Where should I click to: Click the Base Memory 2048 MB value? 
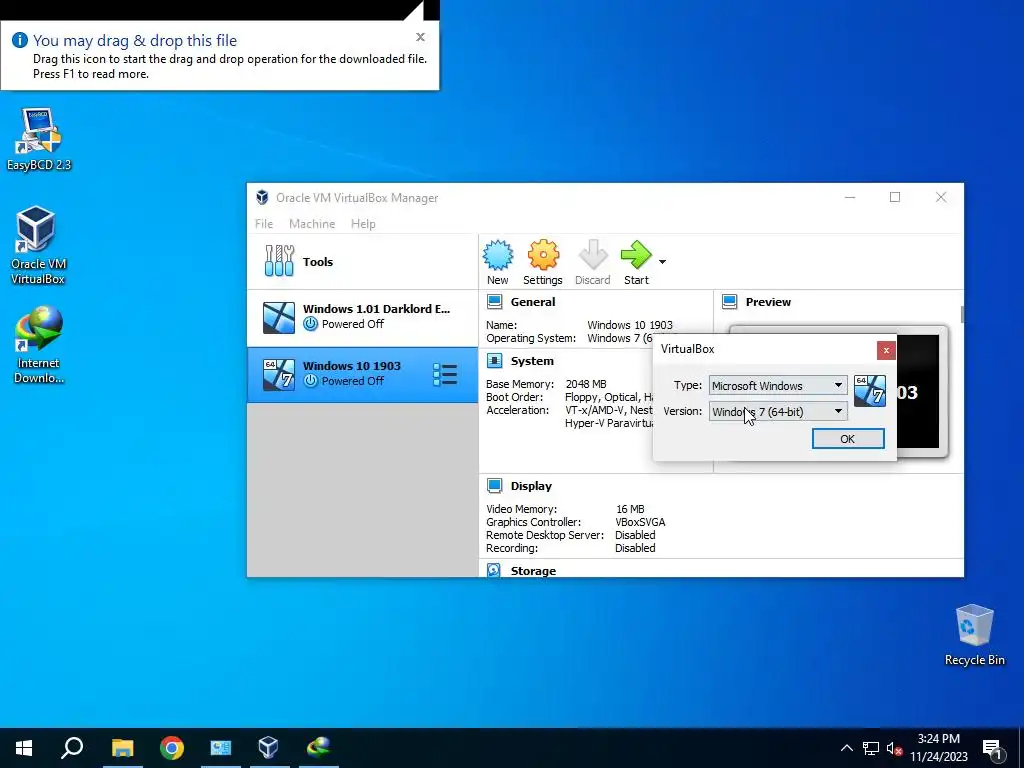point(586,384)
